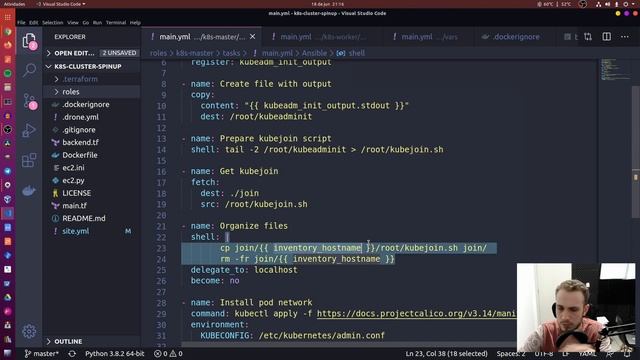
Task: Open LICENSE in the explorer
Action: tap(92, 193)
